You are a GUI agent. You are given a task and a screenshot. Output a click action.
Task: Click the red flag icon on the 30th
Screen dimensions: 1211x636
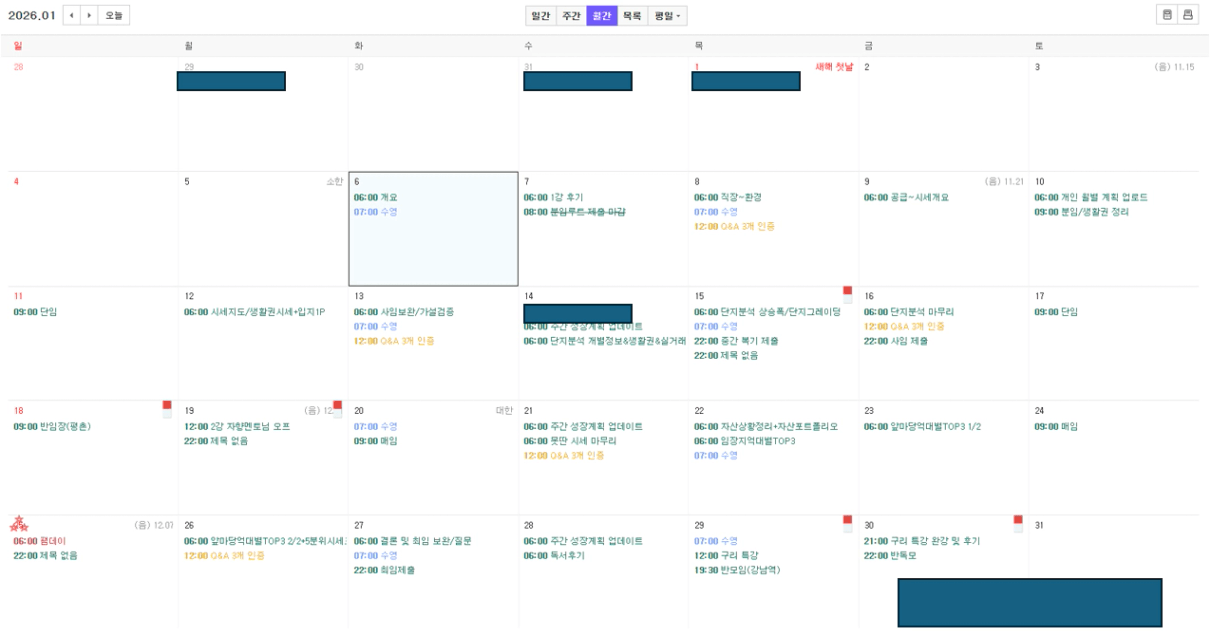[1018, 523]
